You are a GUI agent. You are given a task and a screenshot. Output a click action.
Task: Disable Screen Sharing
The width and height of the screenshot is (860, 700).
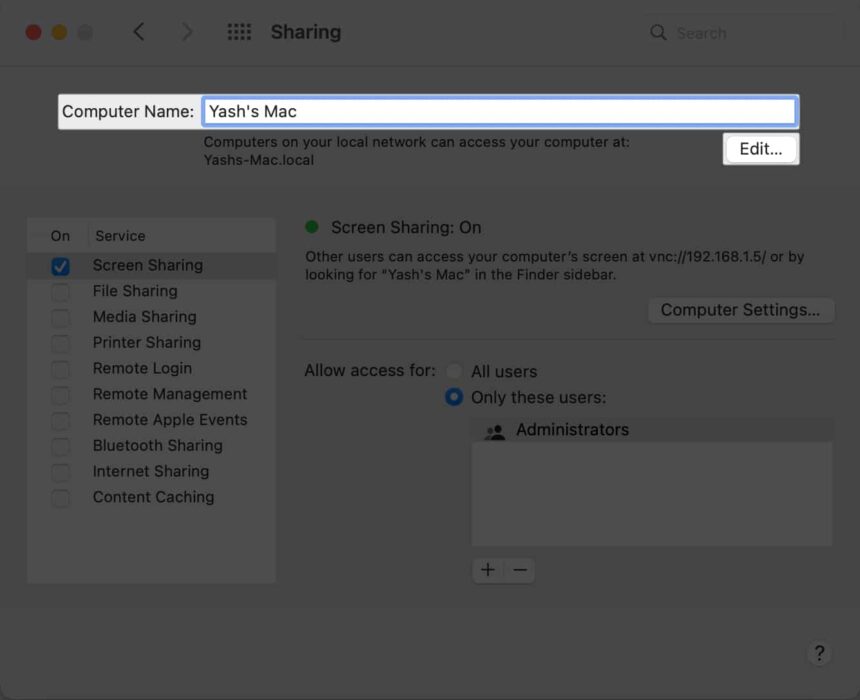pos(57,265)
